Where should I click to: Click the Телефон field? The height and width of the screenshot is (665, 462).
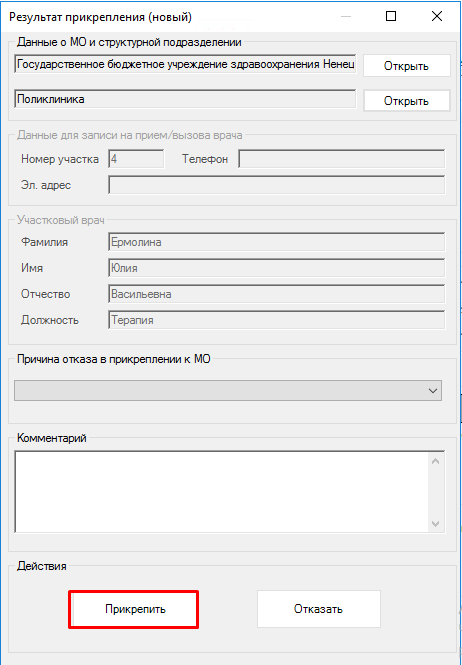click(x=342, y=159)
